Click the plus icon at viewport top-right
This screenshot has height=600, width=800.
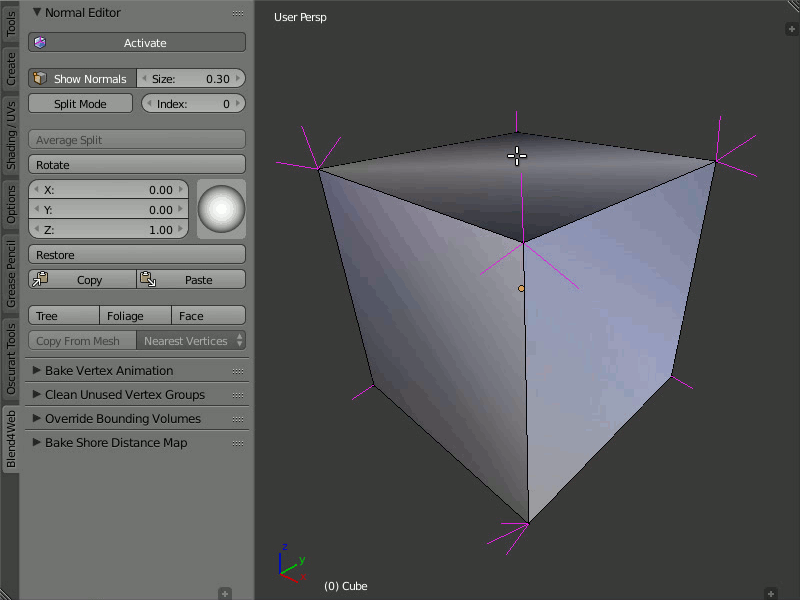pyautogui.click(x=790, y=29)
